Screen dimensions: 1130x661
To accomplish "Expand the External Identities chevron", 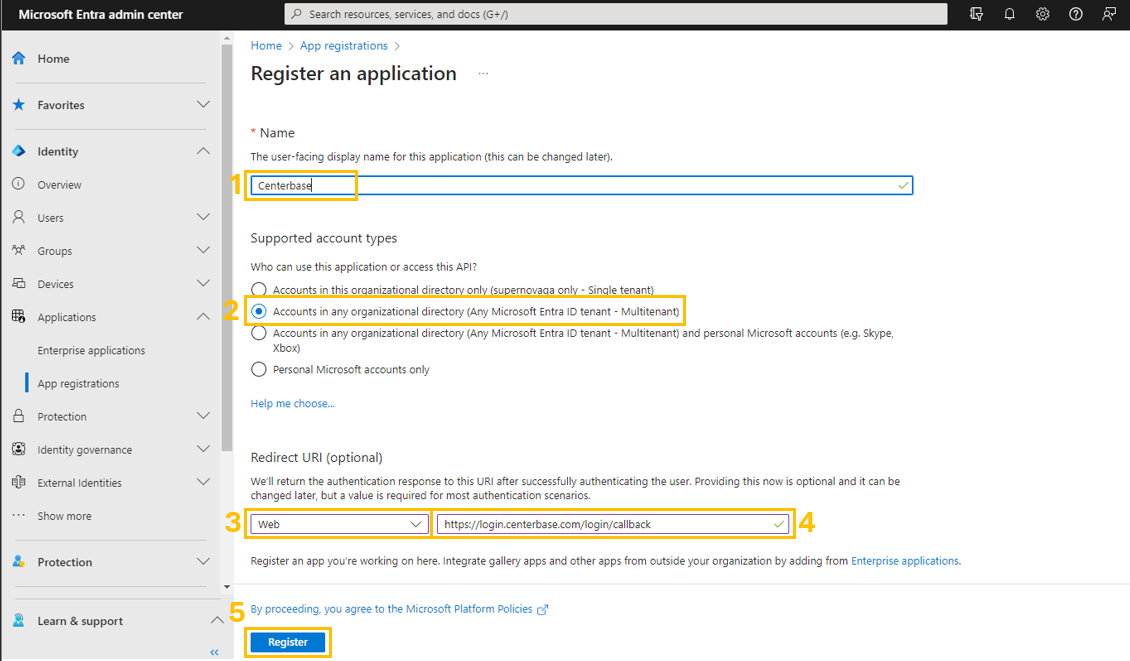I will click(x=203, y=482).
